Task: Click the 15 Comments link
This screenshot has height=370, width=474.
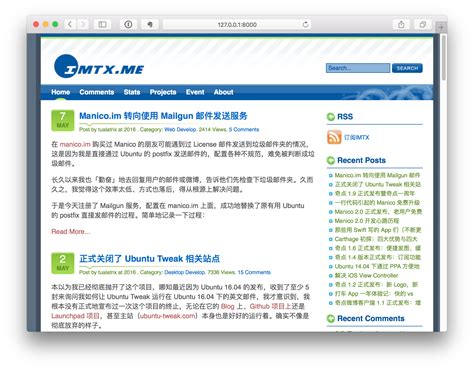Action: 254,272
